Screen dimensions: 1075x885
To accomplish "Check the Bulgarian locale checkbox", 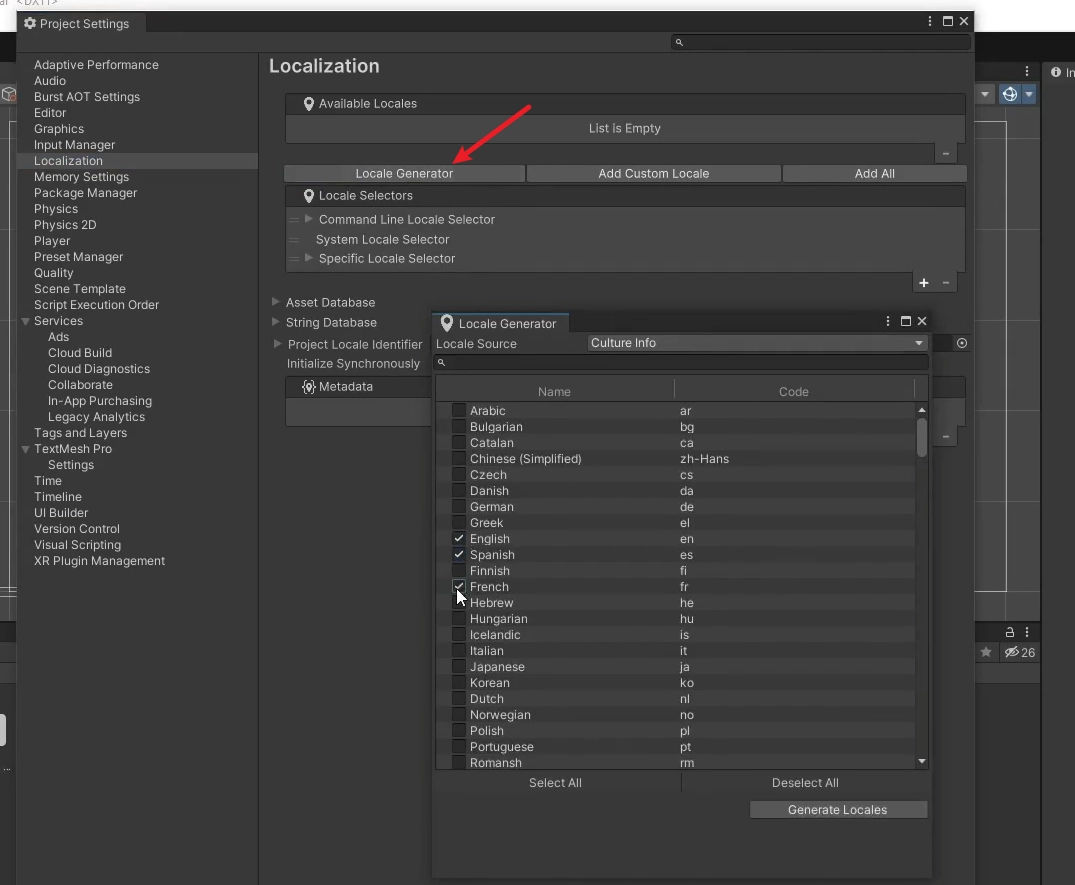I will pyautogui.click(x=459, y=426).
